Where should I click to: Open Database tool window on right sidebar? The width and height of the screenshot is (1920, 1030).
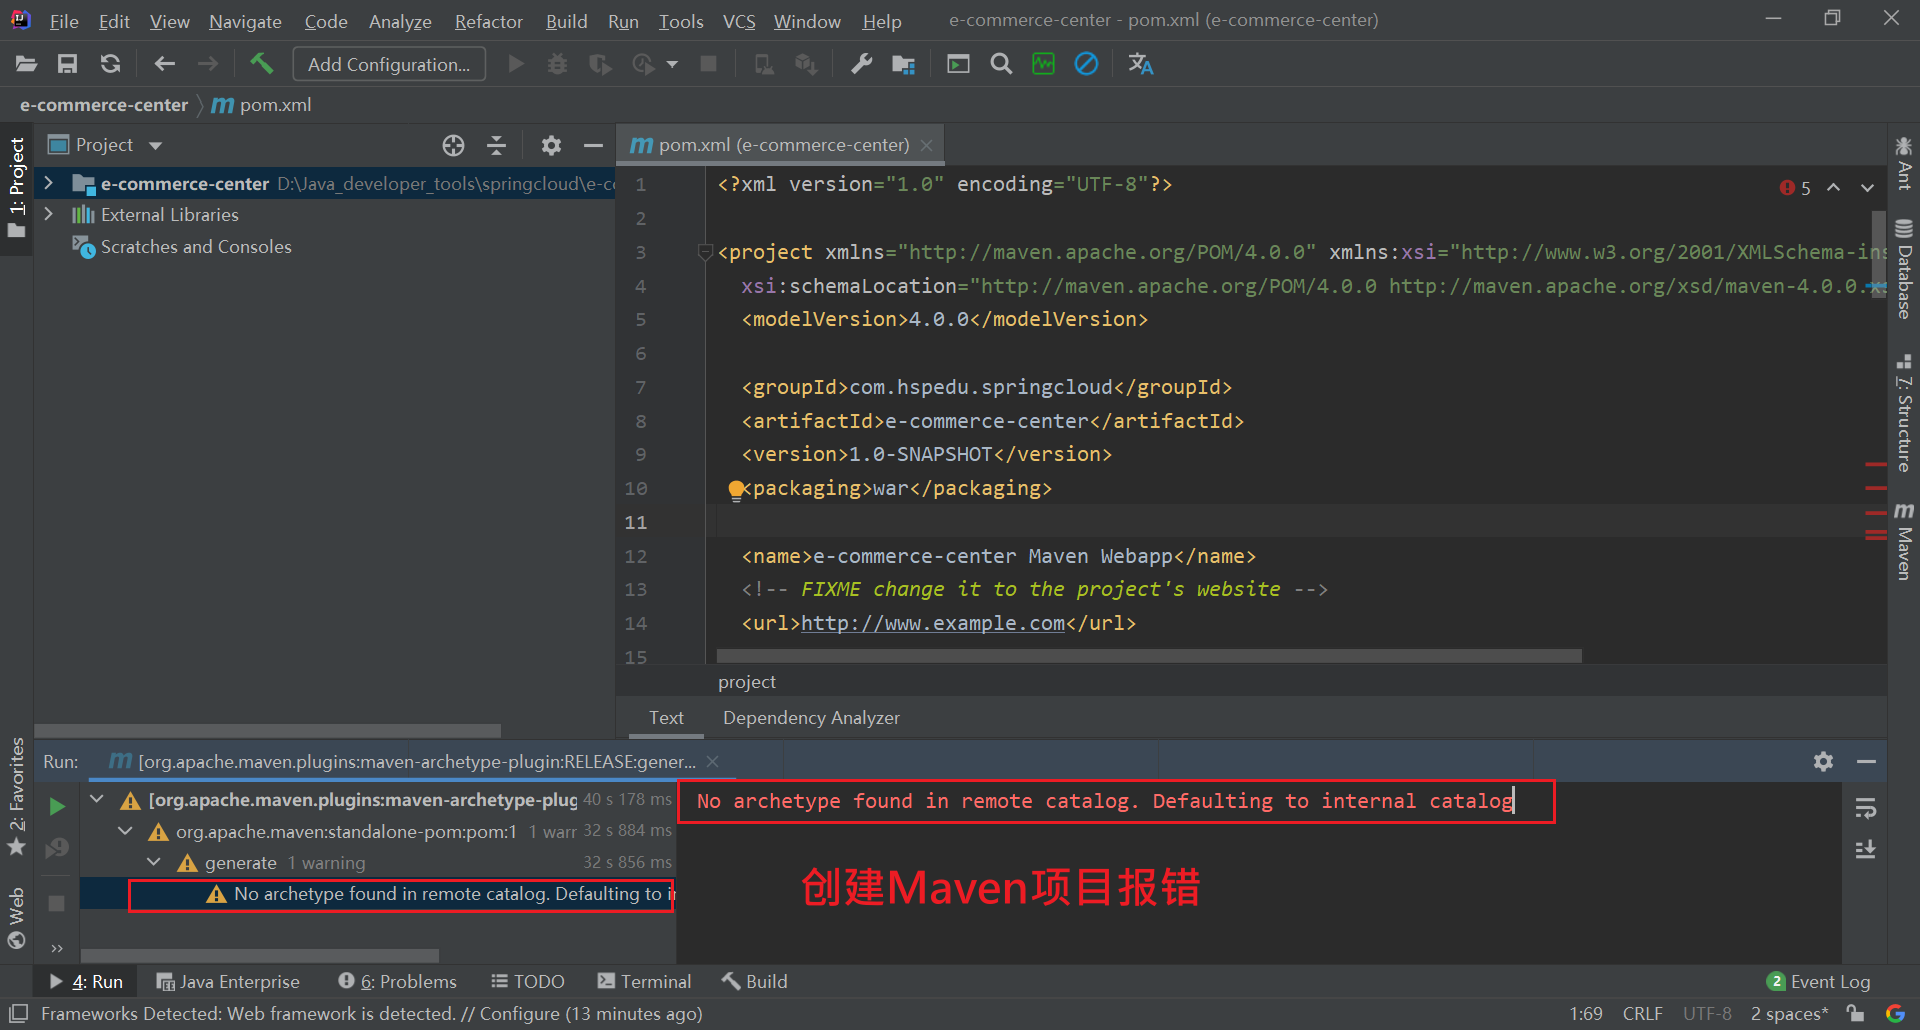point(1904,268)
